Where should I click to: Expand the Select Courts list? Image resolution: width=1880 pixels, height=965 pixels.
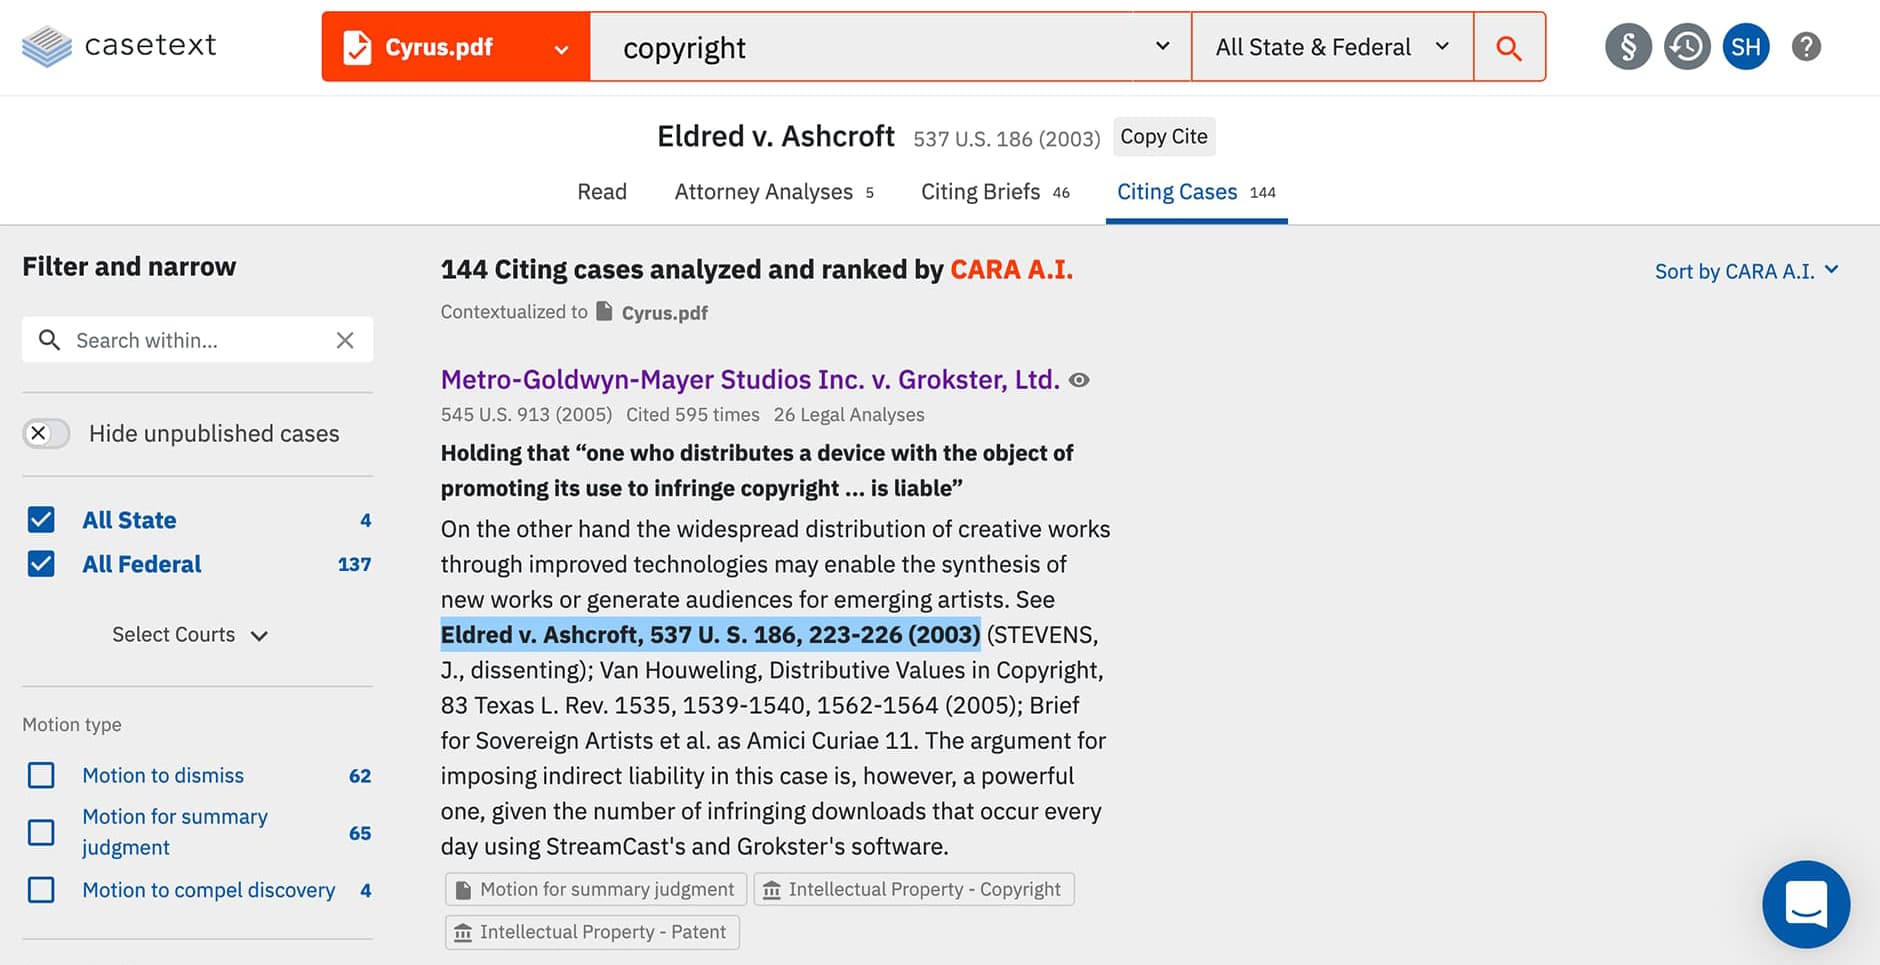(190, 635)
